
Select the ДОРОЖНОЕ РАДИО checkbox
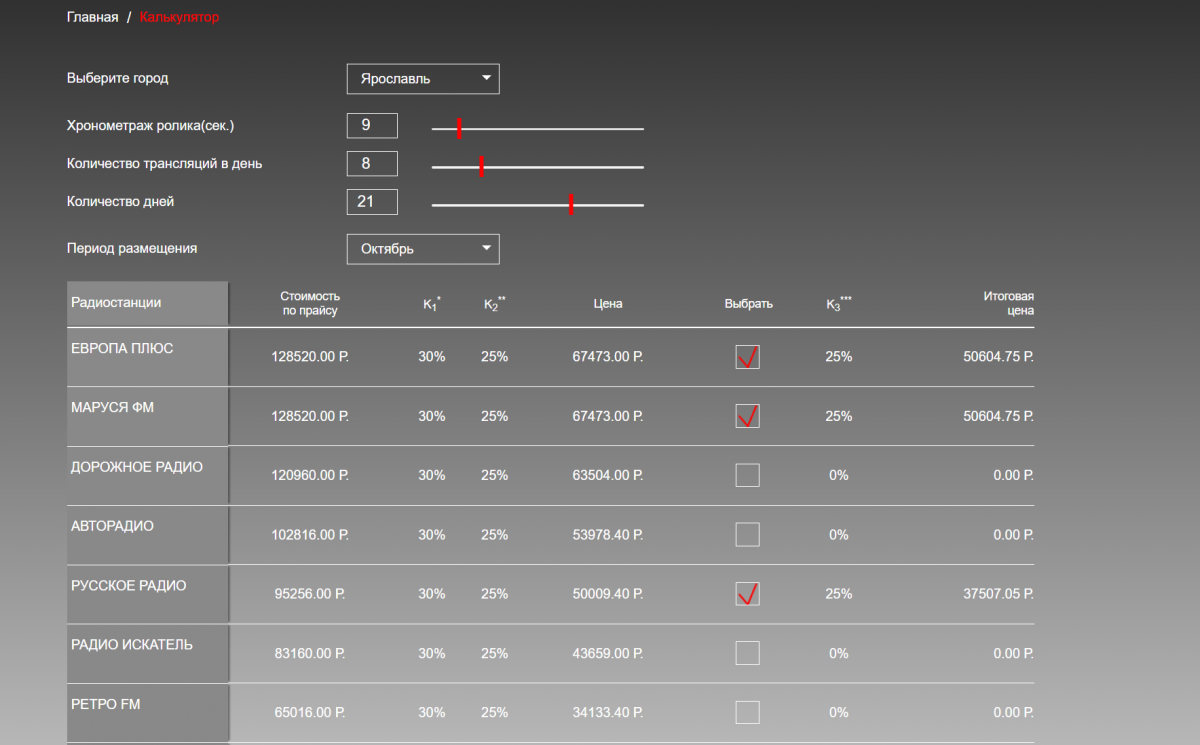click(x=747, y=475)
